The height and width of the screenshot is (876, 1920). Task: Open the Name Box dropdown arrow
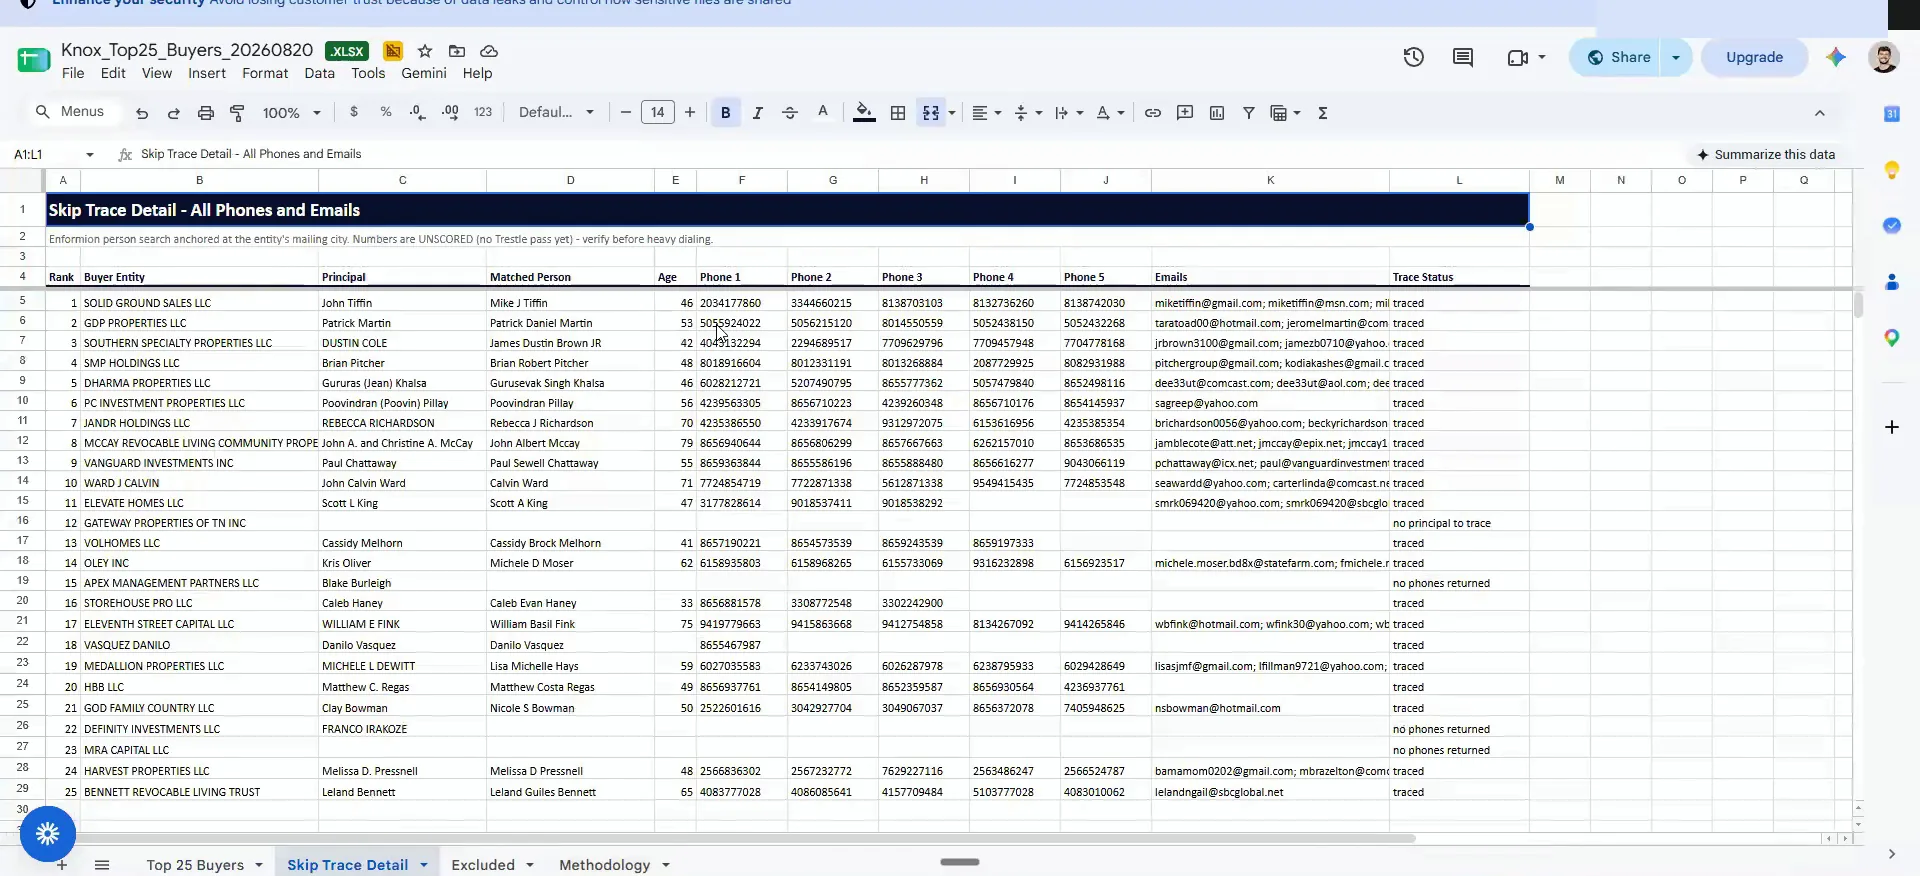(90, 155)
